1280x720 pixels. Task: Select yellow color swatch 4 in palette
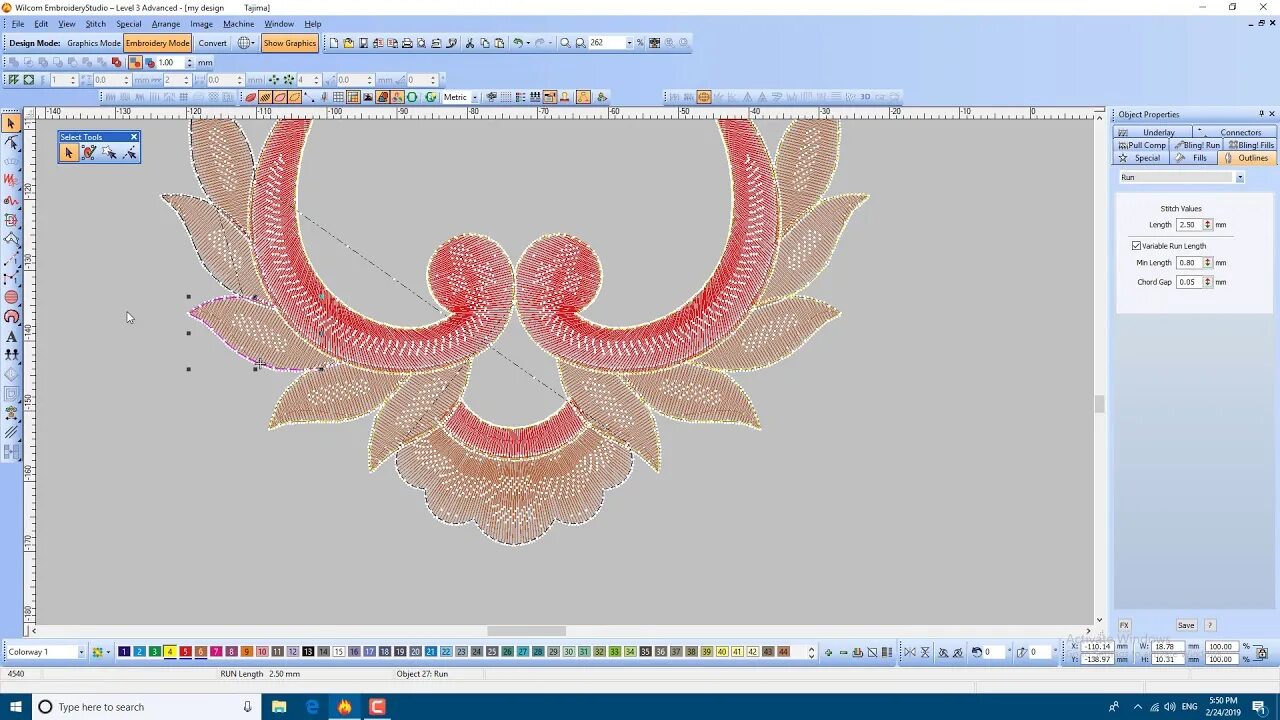(170, 652)
